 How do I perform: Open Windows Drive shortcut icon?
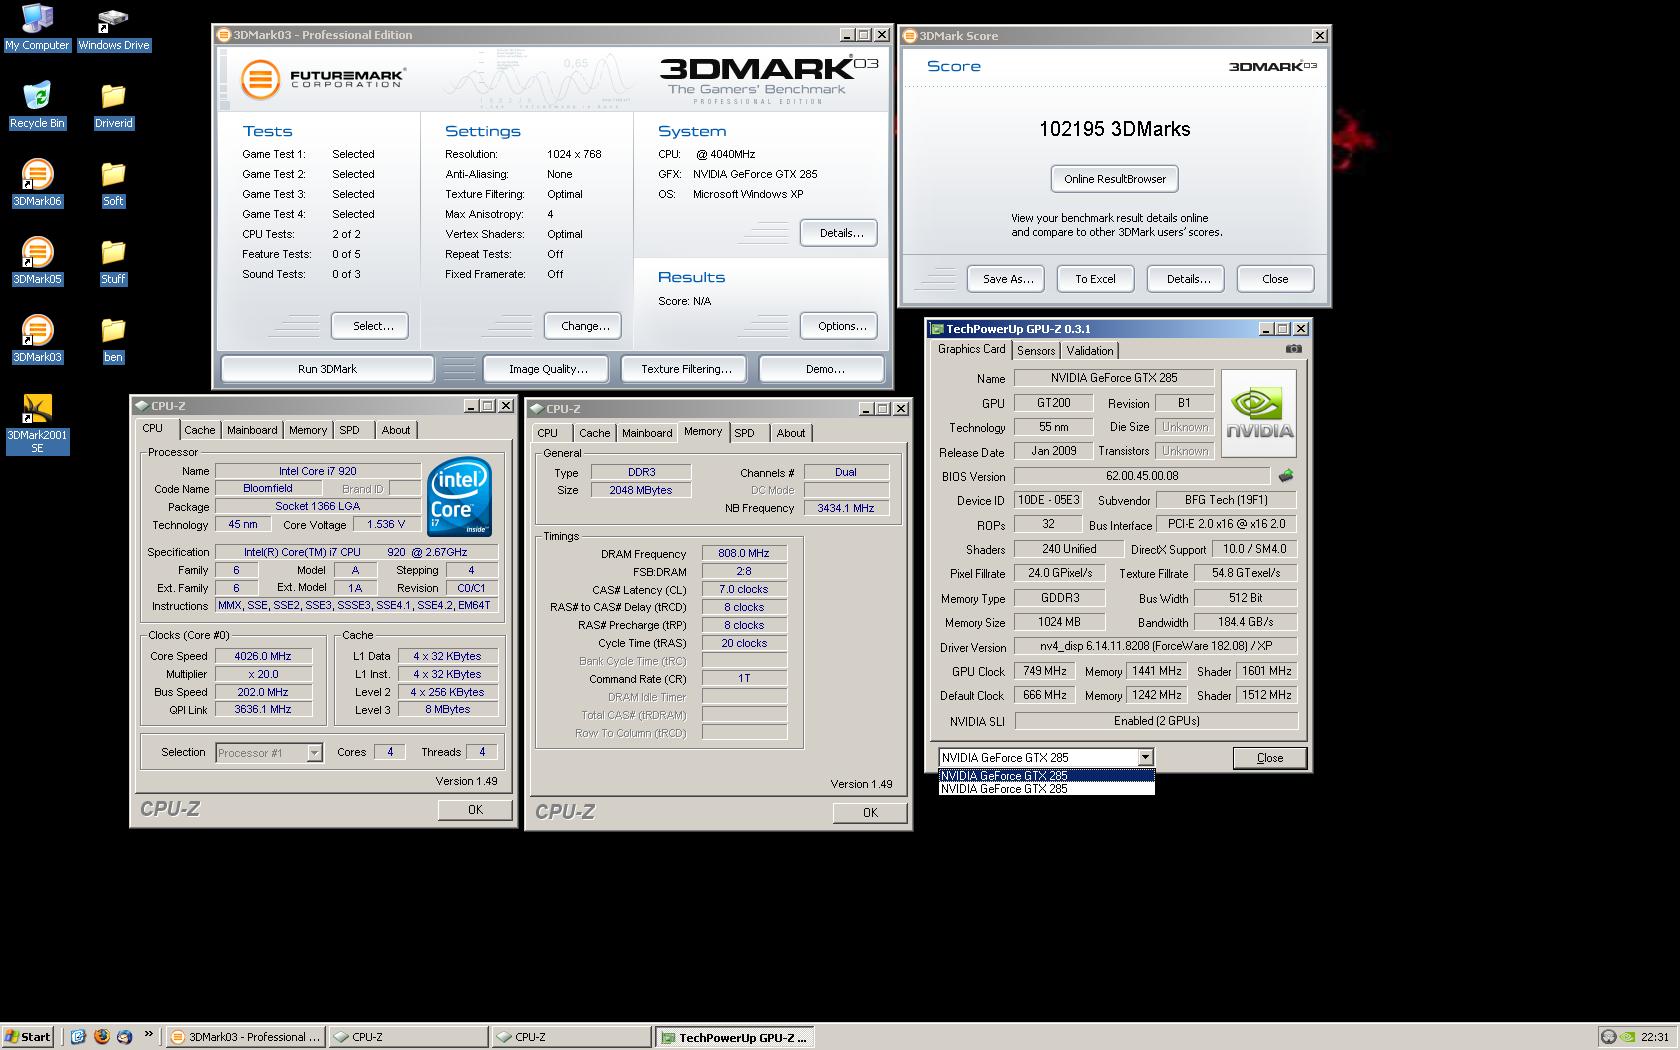coord(113,27)
